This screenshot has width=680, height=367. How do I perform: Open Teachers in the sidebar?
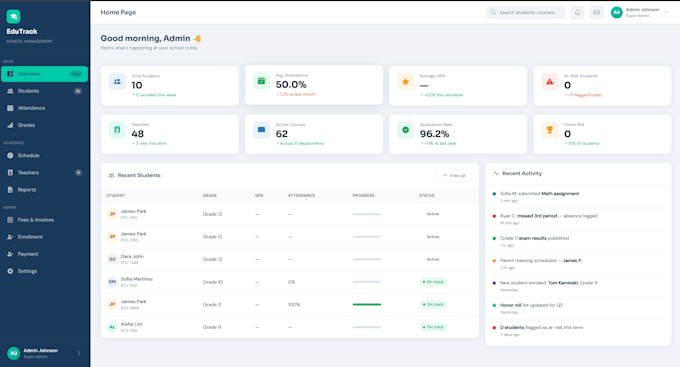pyautogui.click(x=44, y=173)
